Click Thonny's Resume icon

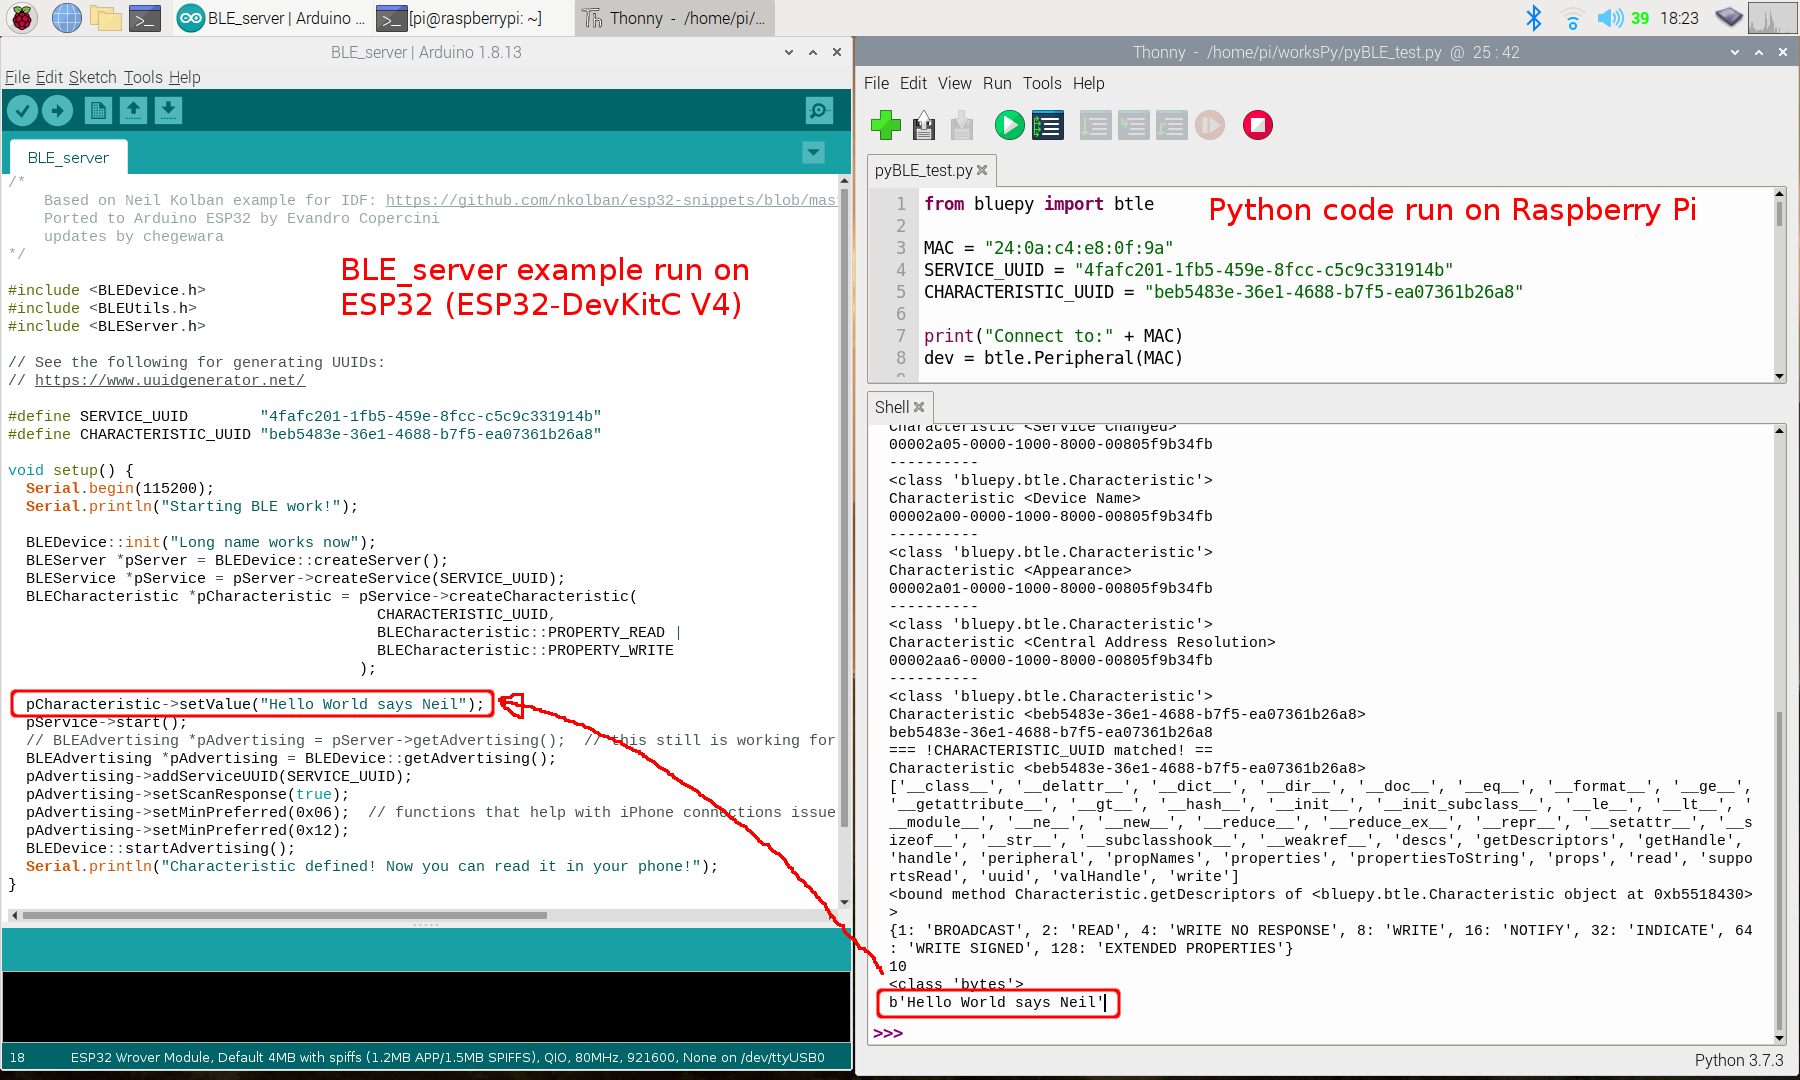coord(1210,125)
